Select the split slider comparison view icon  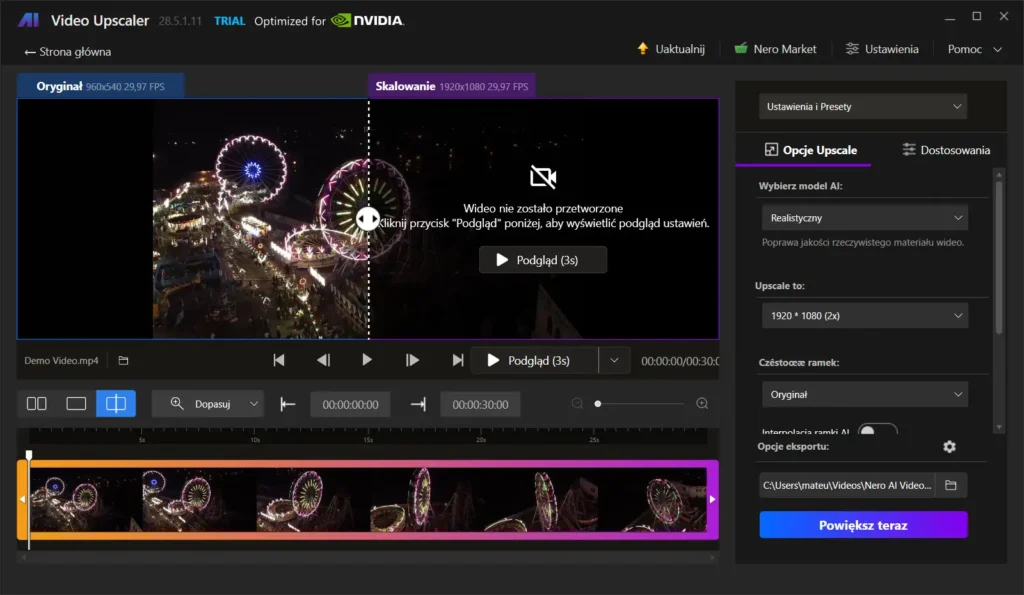point(116,404)
